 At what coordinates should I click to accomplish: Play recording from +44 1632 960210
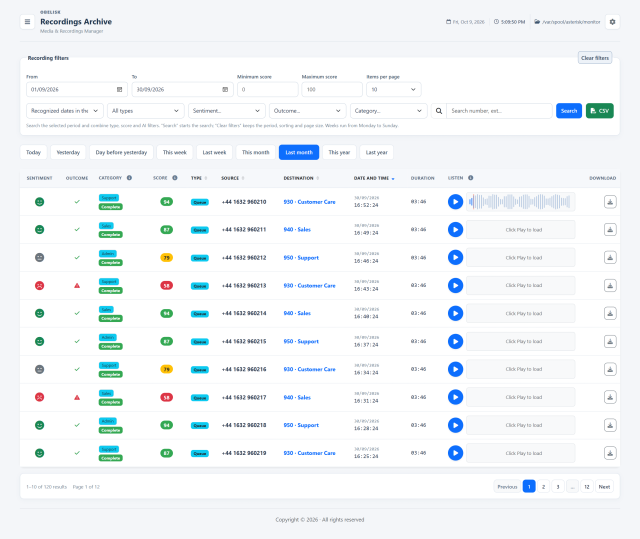tap(455, 202)
